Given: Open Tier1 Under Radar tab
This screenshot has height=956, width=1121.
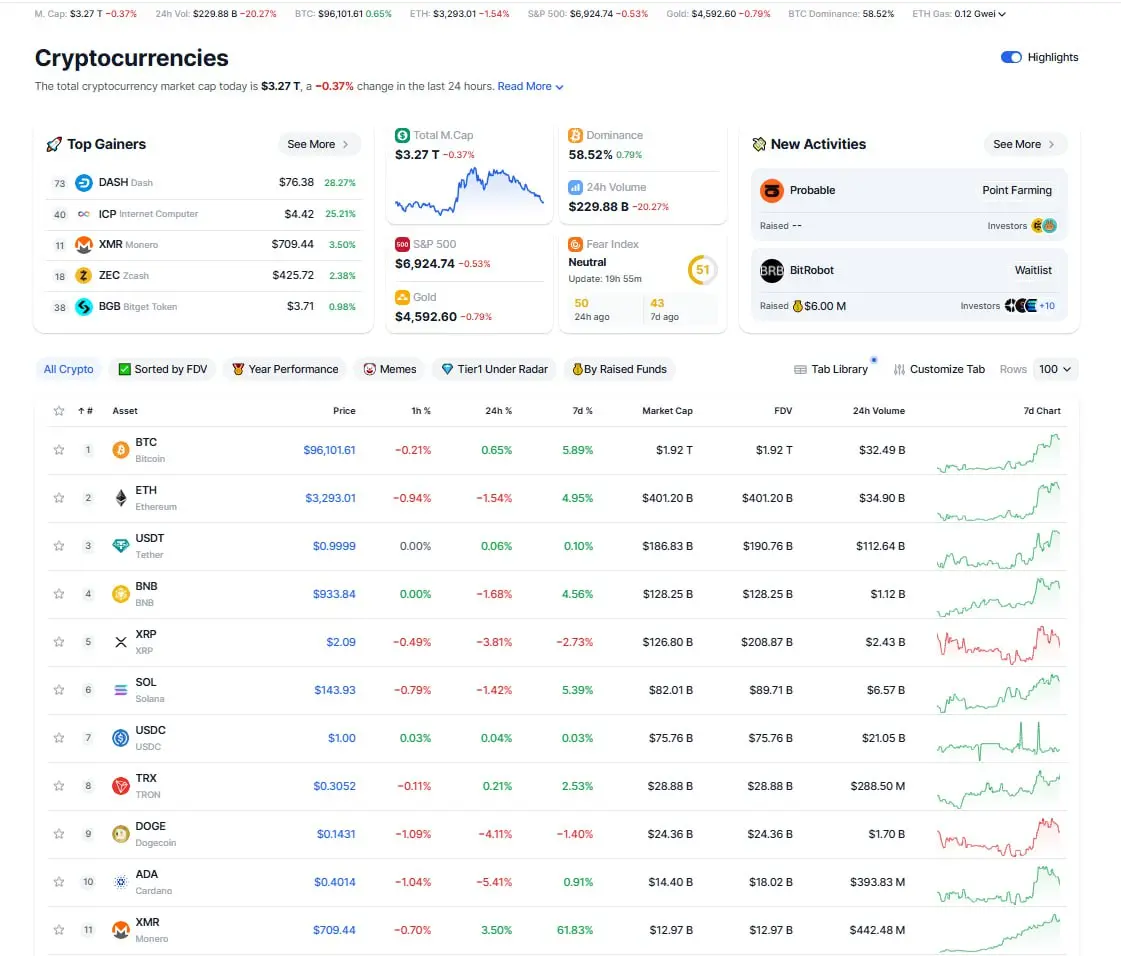Looking at the screenshot, I should (495, 369).
